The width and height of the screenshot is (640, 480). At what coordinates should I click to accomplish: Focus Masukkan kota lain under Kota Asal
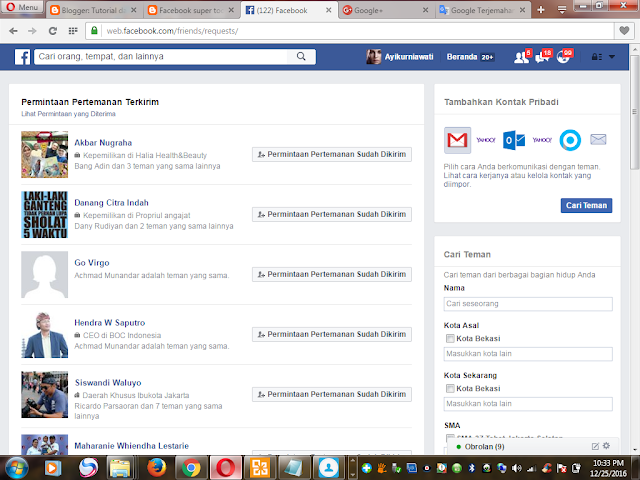[528, 354]
